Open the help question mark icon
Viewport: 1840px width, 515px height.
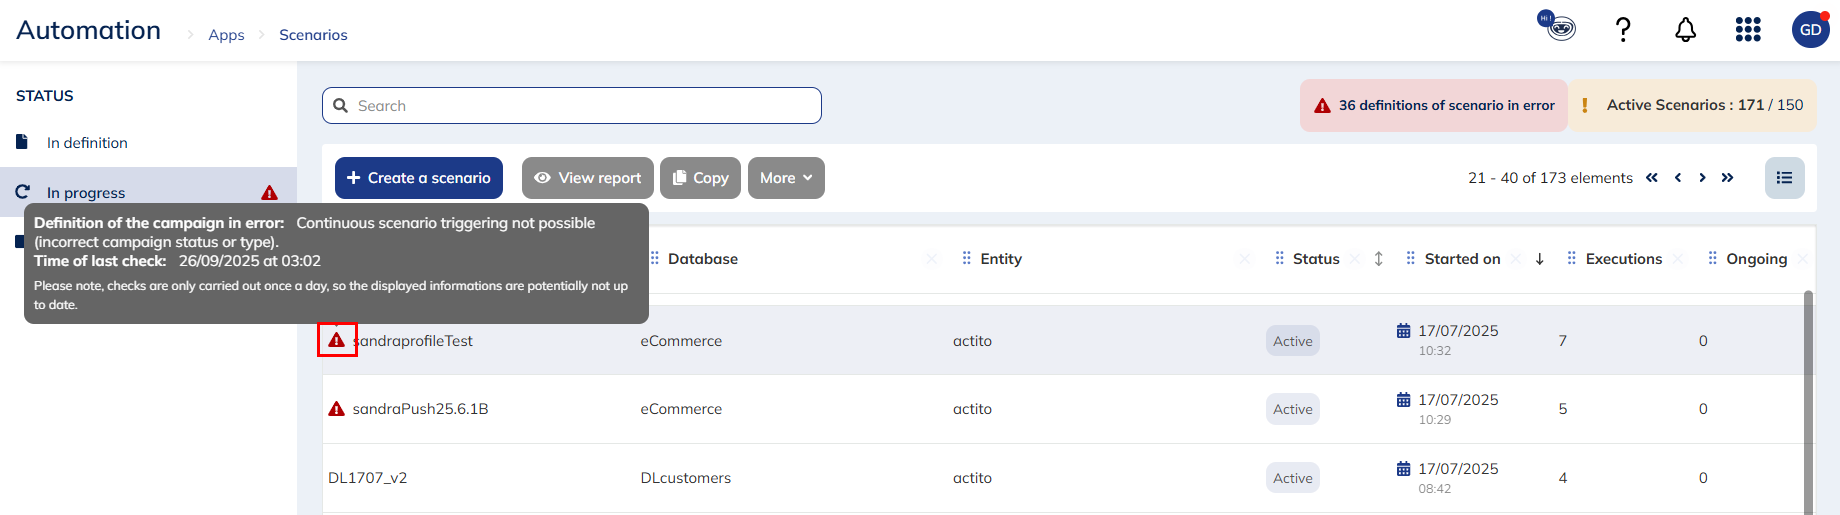pyautogui.click(x=1623, y=30)
